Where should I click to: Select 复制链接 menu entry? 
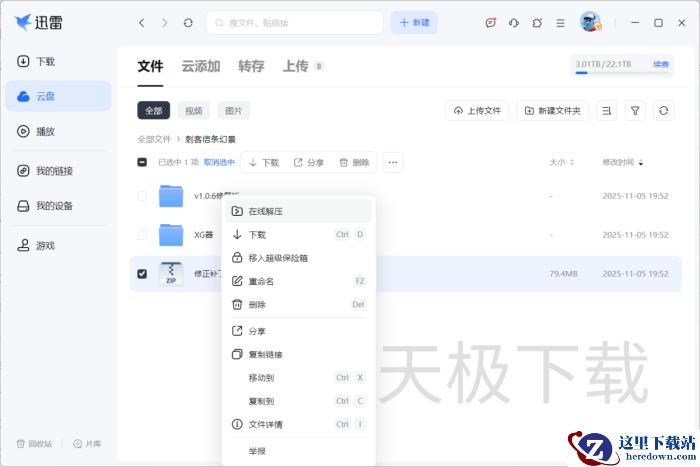[299, 354]
